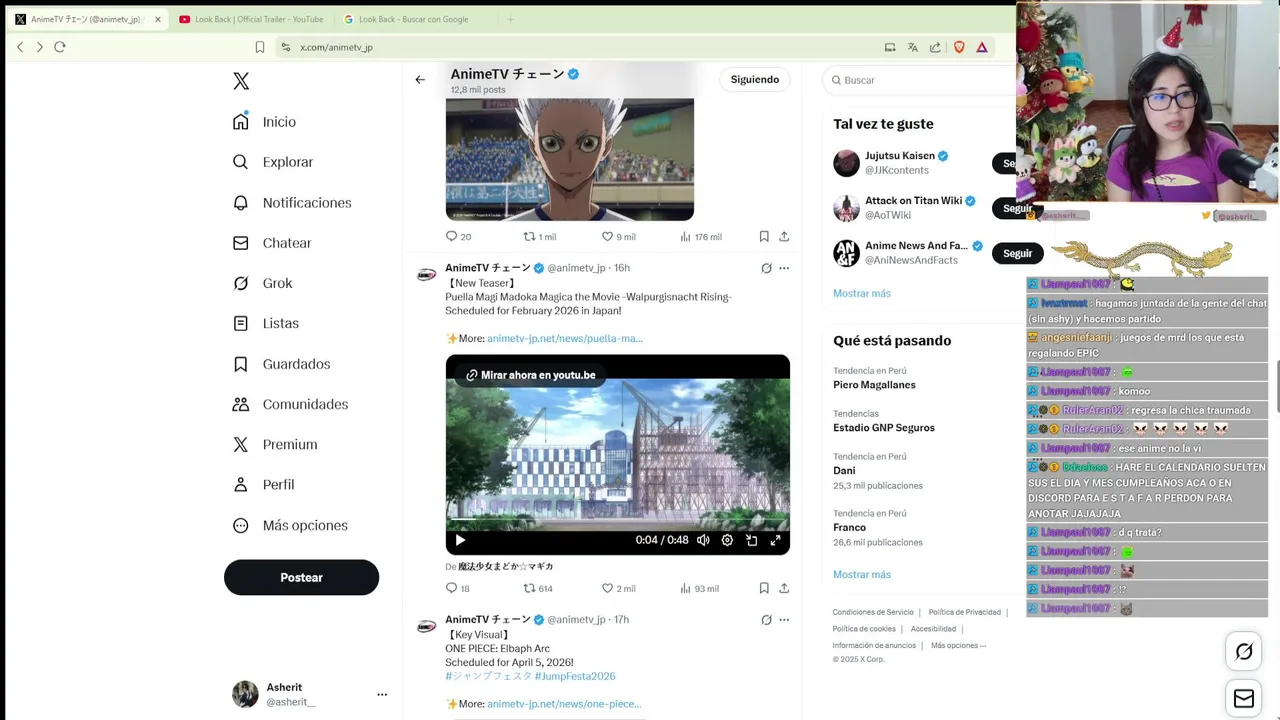
Task: Open Grok assistant
Action: [x=263, y=283]
